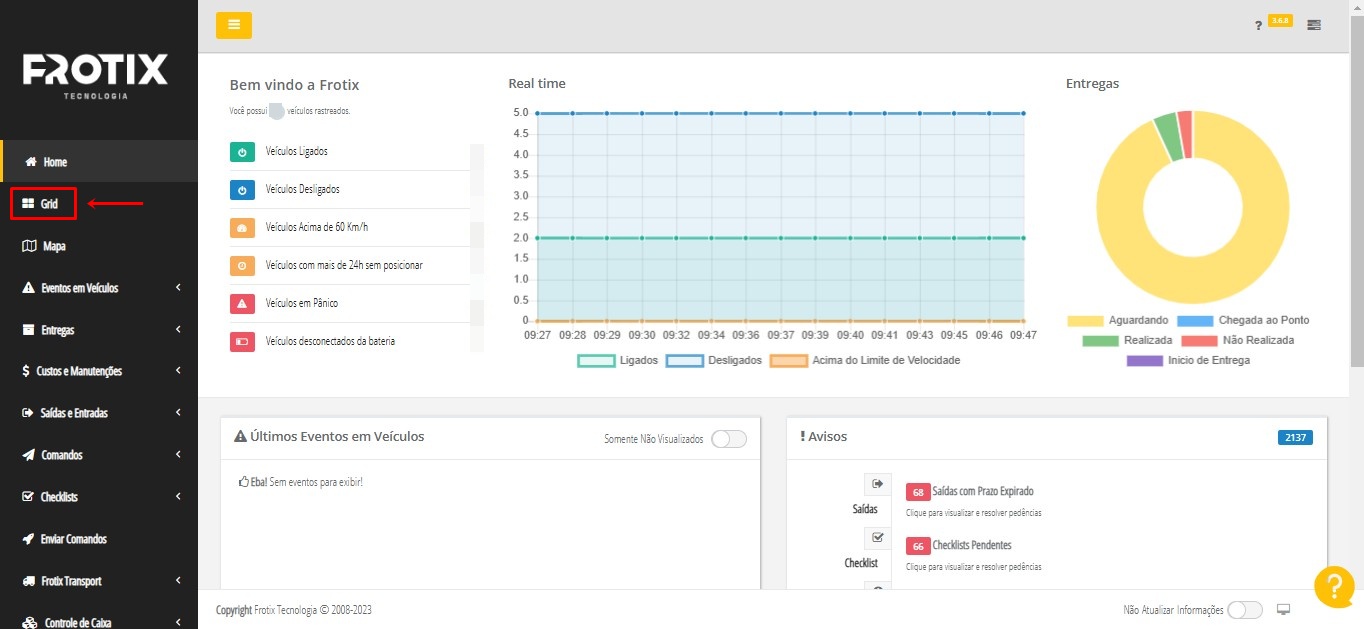Toggle the Não Atualizar Informações switch
The width and height of the screenshot is (1364, 629).
point(1244,610)
